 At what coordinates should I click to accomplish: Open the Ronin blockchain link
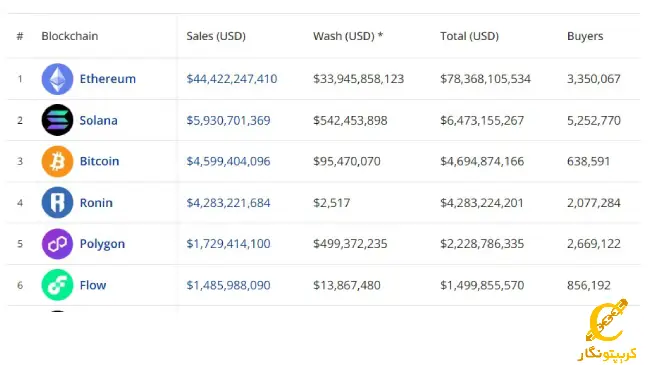pos(96,202)
